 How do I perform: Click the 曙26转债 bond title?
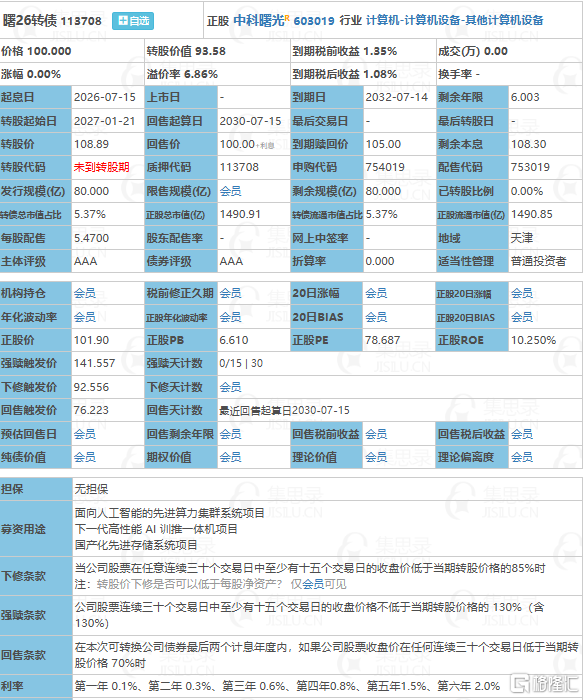pyautogui.click(x=30, y=21)
